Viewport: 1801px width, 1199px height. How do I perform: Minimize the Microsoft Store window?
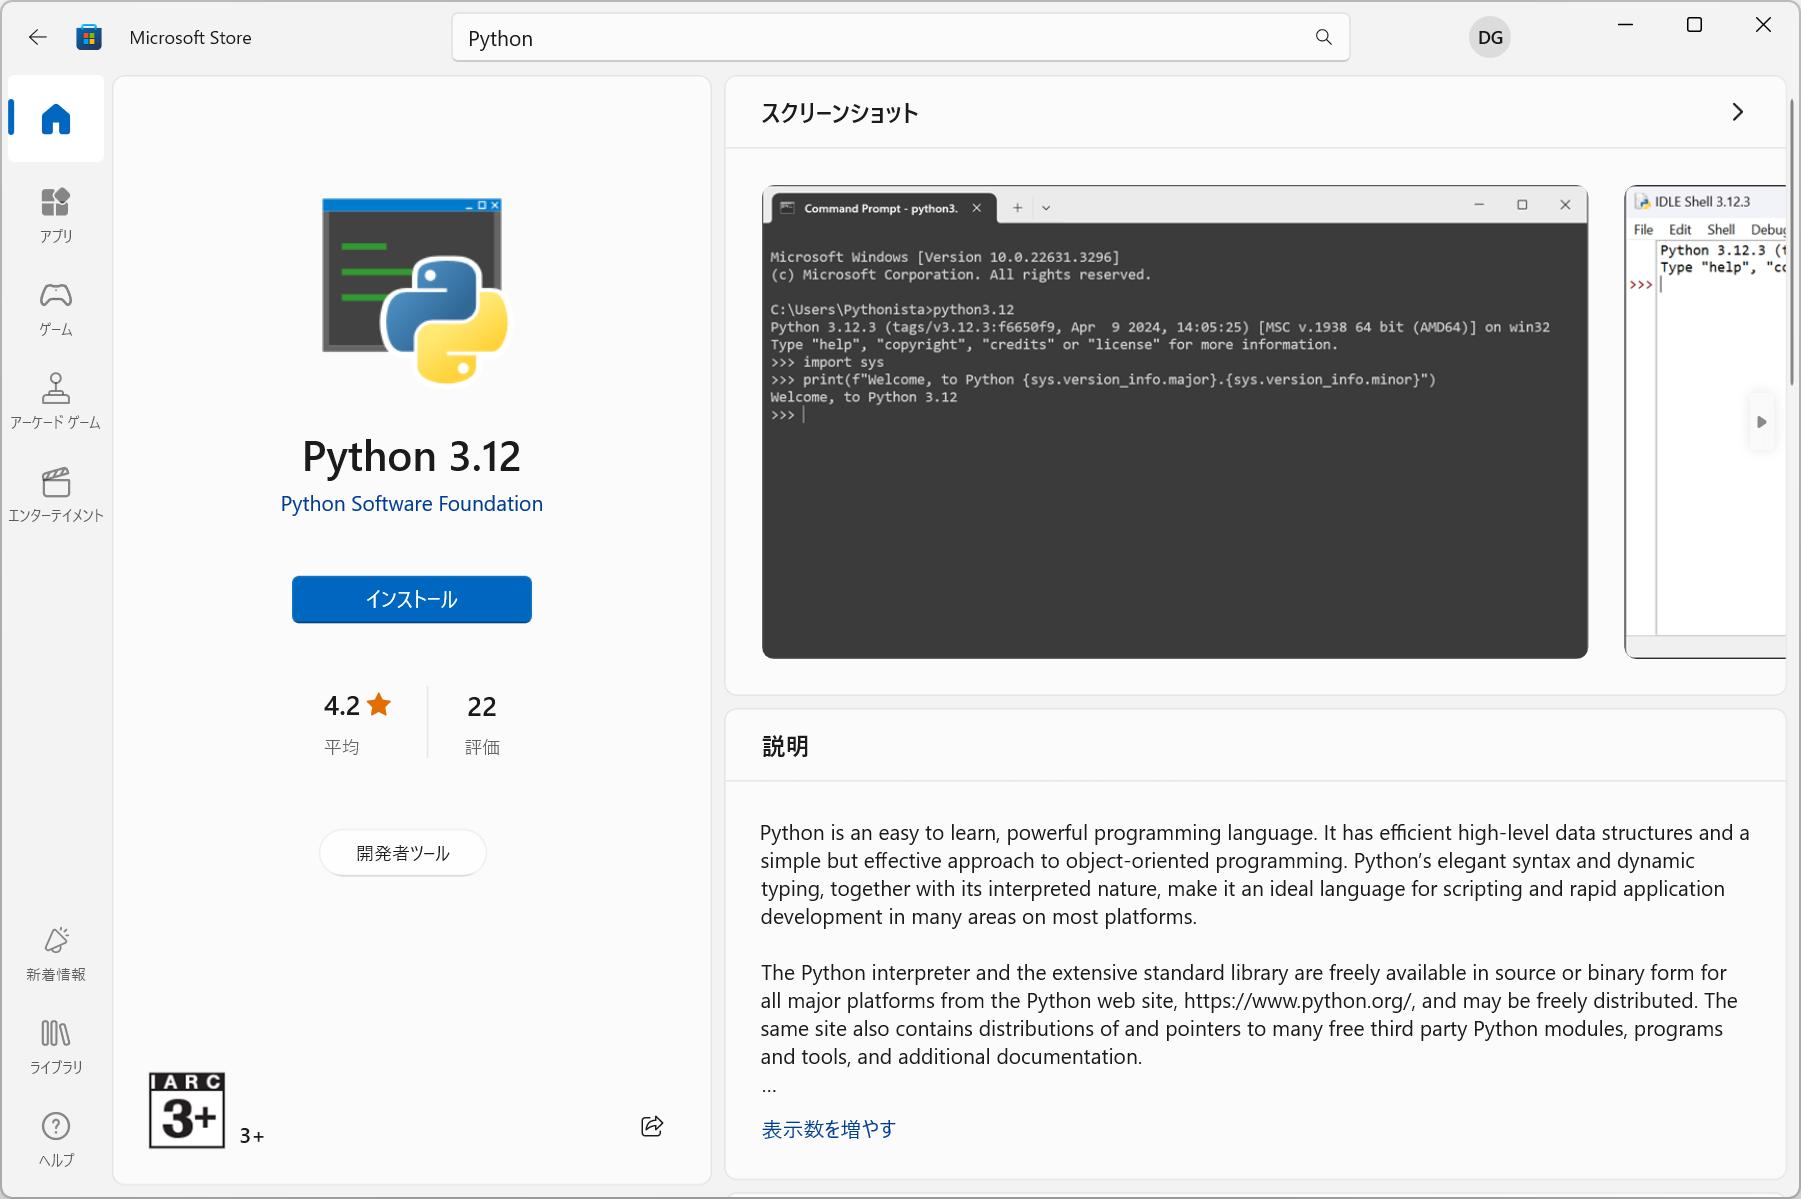(x=1625, y=25)
